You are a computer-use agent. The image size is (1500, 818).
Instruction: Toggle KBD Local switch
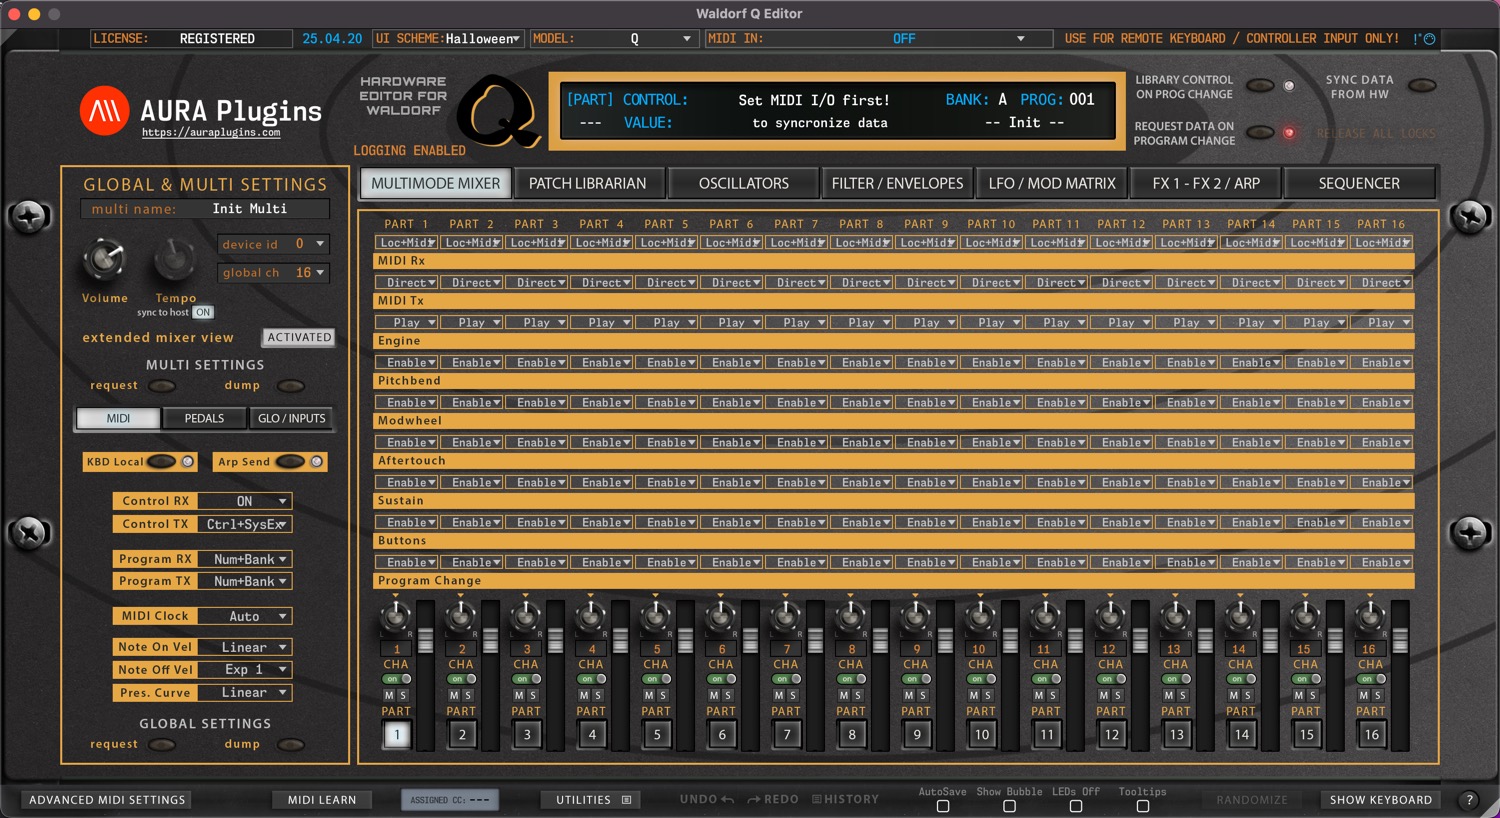point(161,462)
